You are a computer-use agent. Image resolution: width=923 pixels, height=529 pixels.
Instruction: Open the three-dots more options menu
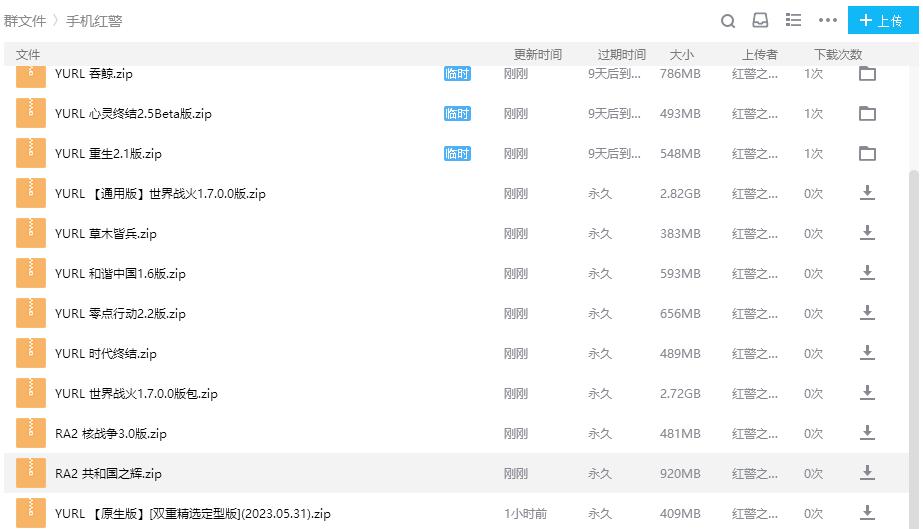pos(827,21)
